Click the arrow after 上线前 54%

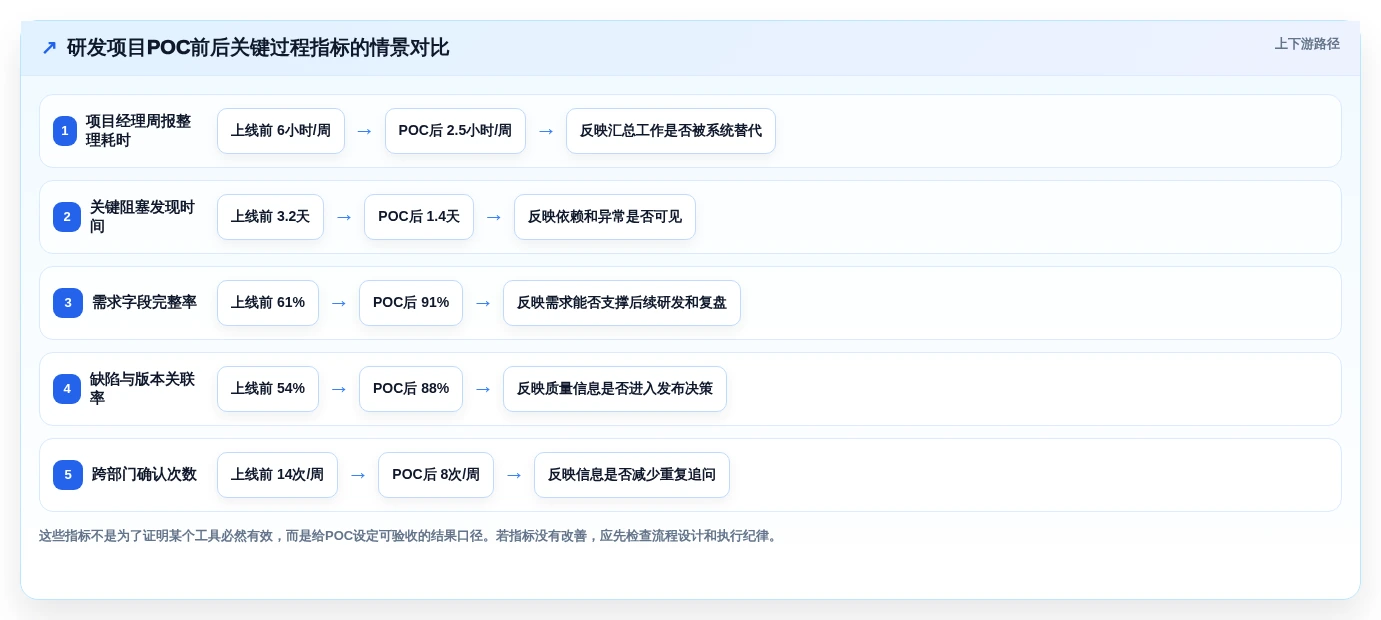pyautogui.click(x=339, y=389)
